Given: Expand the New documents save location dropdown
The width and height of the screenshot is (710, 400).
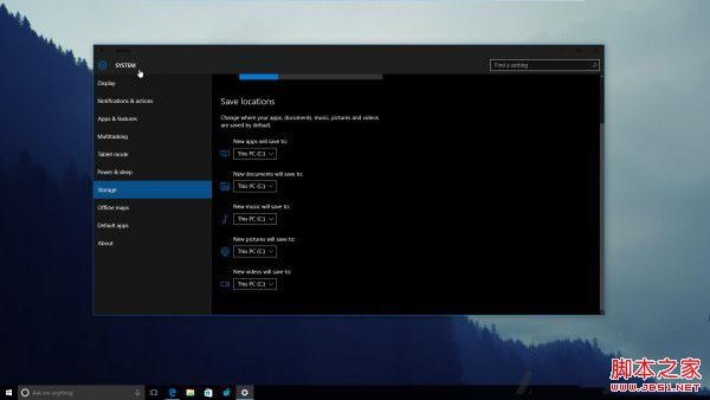Looking at the screenshot, I should point(255,186).
